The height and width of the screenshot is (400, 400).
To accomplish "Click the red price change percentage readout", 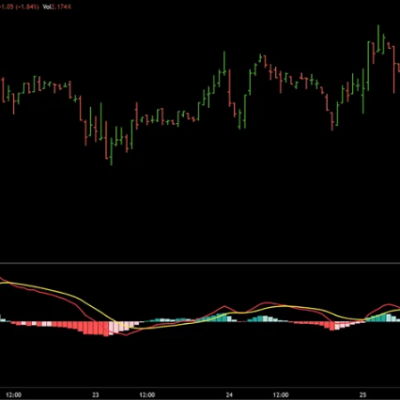I will pyautogui.click(x=19, y=7).
